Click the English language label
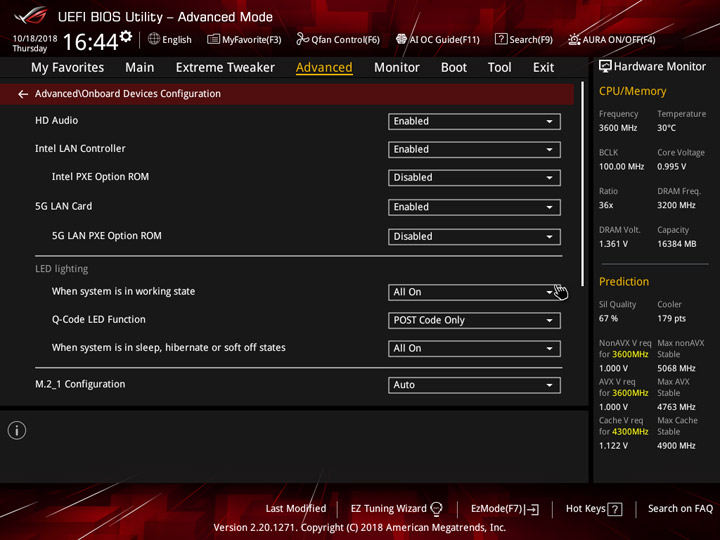 [177, 40]
